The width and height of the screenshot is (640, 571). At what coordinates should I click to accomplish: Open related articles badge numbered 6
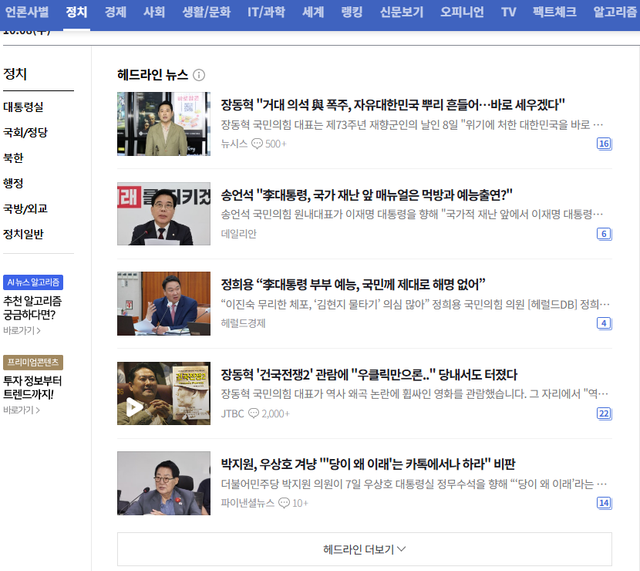[x=604, y=234]
